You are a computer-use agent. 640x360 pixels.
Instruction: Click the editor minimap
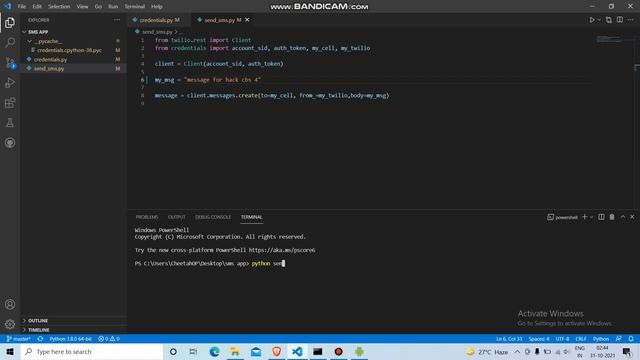click(613, 40)
